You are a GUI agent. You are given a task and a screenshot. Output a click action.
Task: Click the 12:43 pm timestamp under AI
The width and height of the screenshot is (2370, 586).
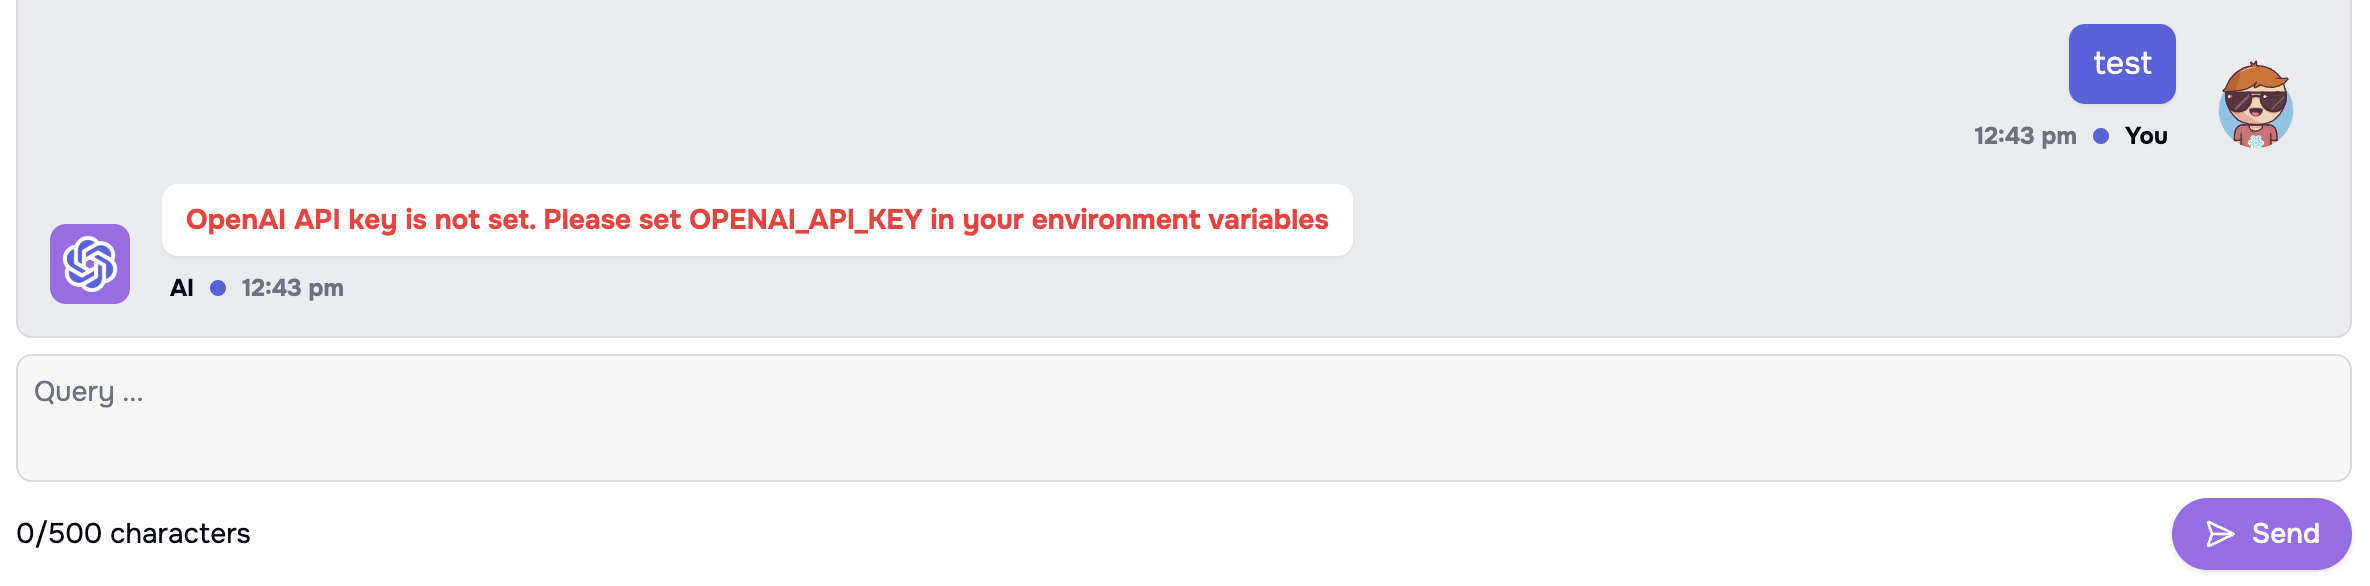(291, 287)
